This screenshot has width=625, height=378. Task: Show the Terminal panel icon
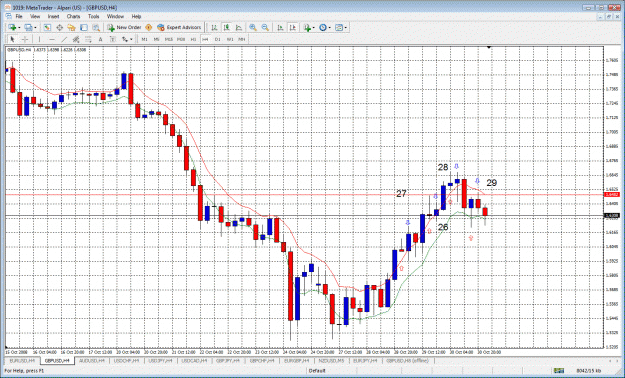coord(84,28)
